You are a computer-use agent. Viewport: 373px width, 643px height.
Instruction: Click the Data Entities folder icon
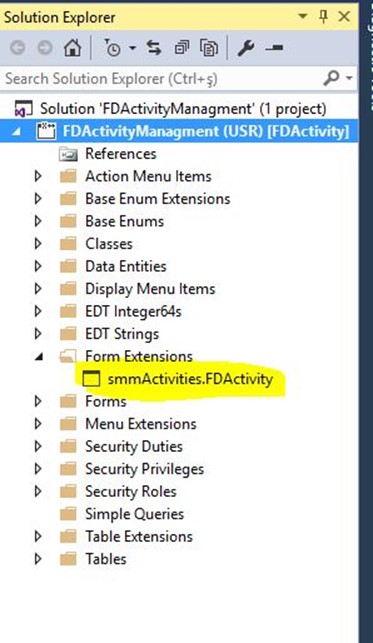pos(68,267)
